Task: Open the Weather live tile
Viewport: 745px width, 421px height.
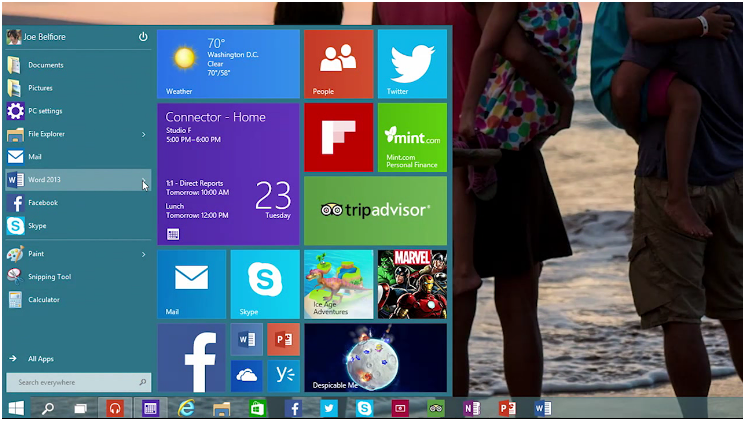Action: point(229,64)
